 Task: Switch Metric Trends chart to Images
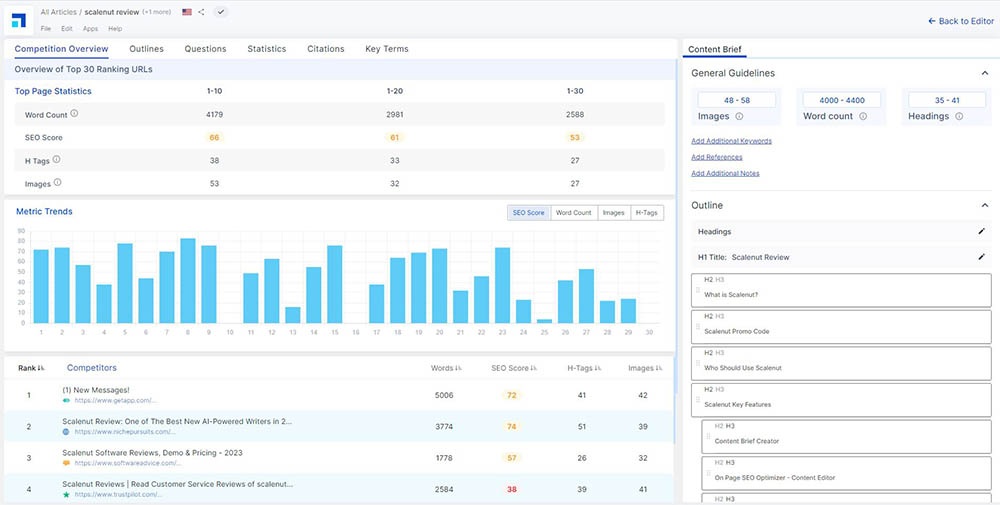(x=613, y=212)
